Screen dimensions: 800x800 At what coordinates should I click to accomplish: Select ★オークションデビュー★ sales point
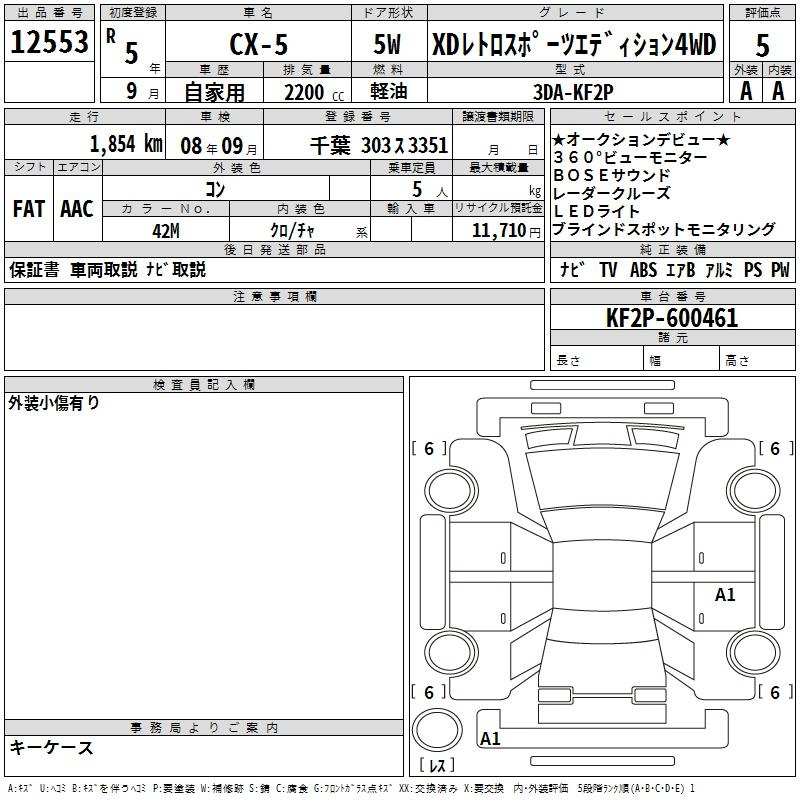pos(641,139)
